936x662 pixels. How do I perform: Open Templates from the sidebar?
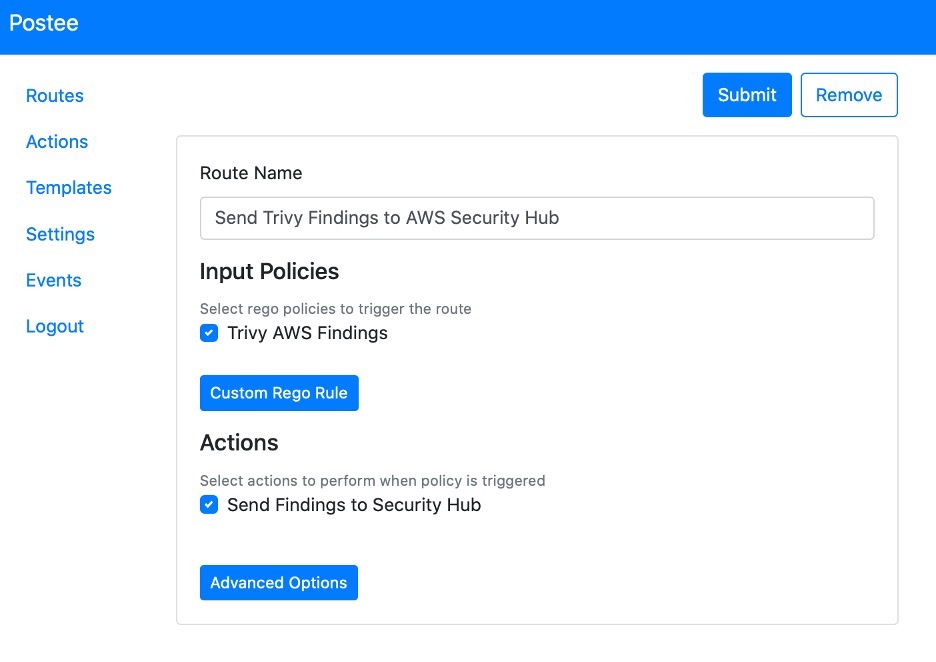[69, 187]
